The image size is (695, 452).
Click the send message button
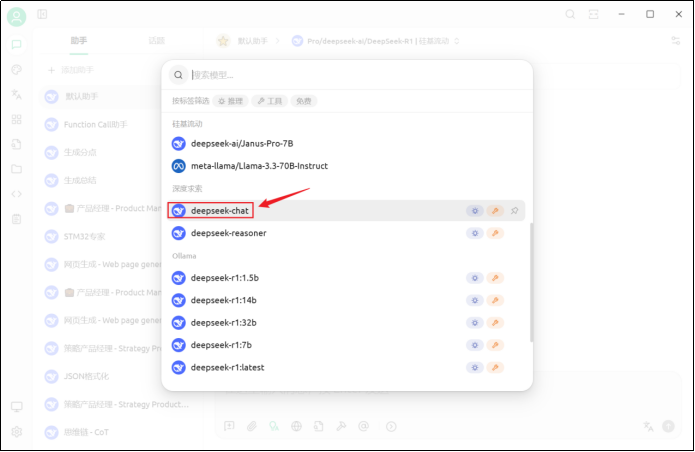coord(668,426)
